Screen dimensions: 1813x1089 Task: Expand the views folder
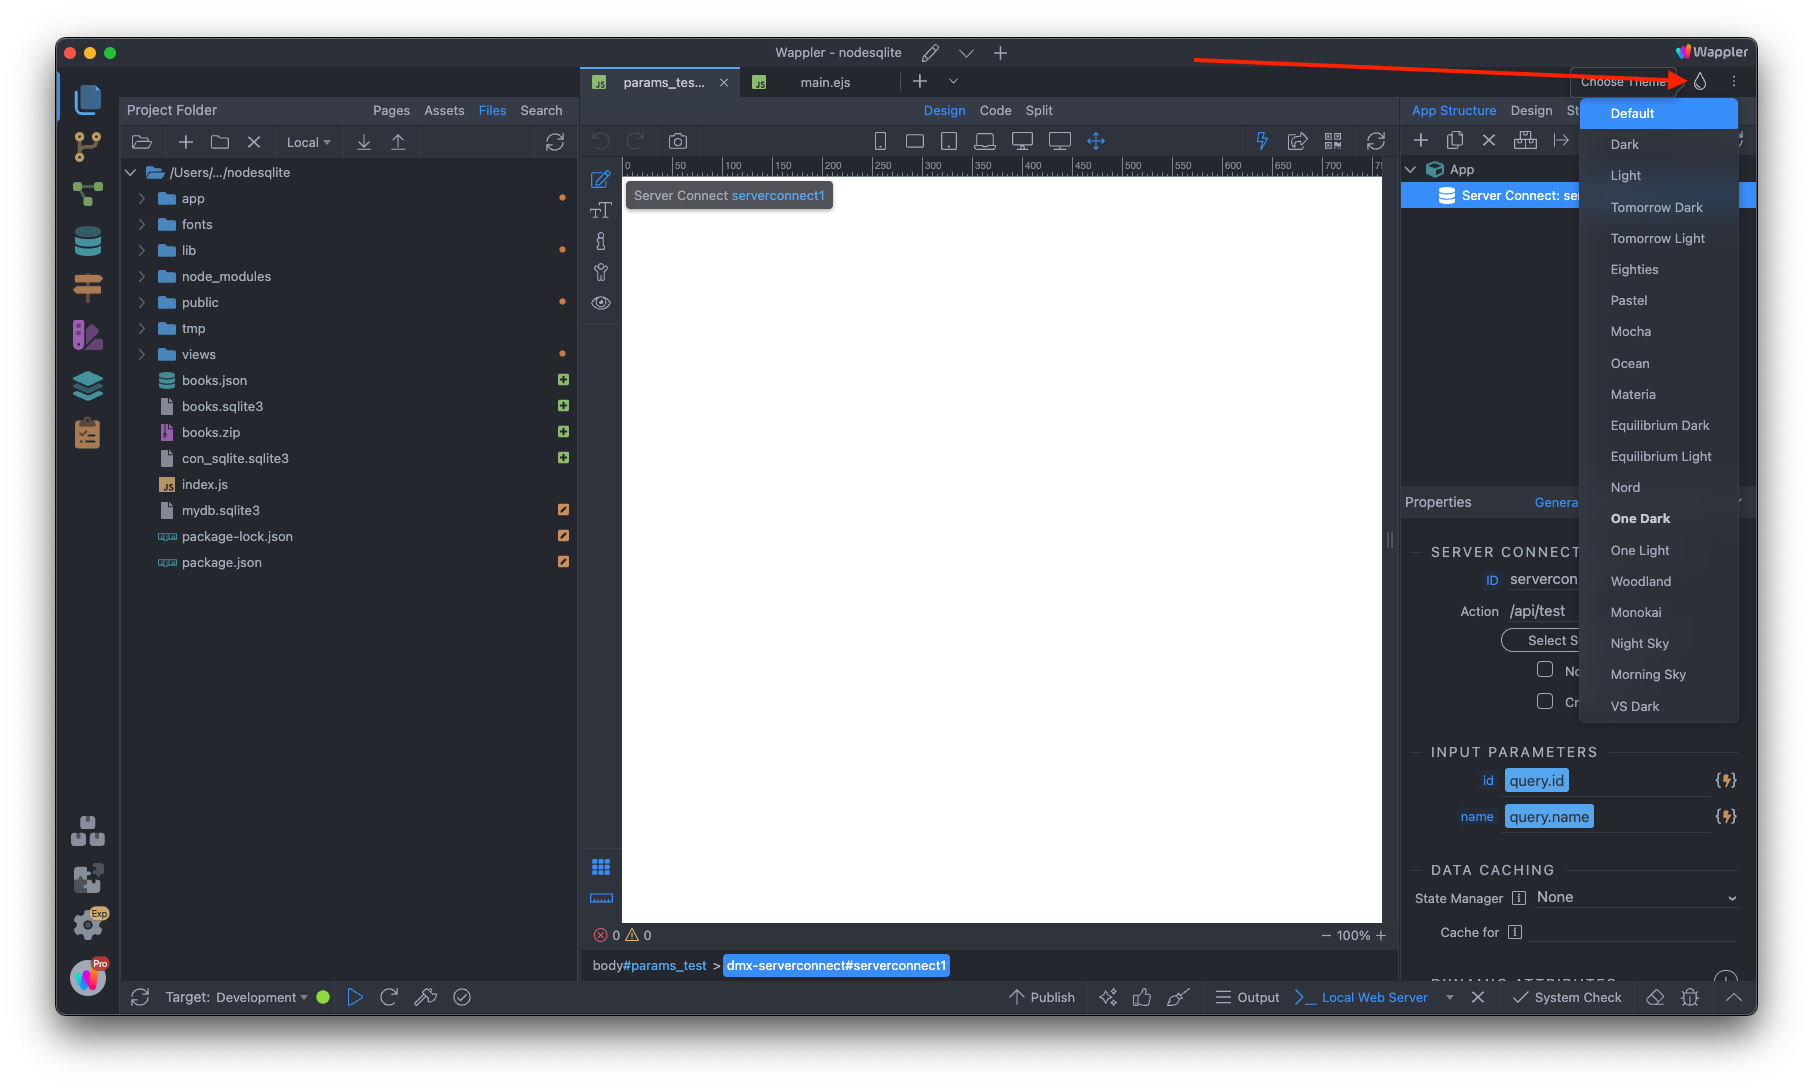click(141, 354)
